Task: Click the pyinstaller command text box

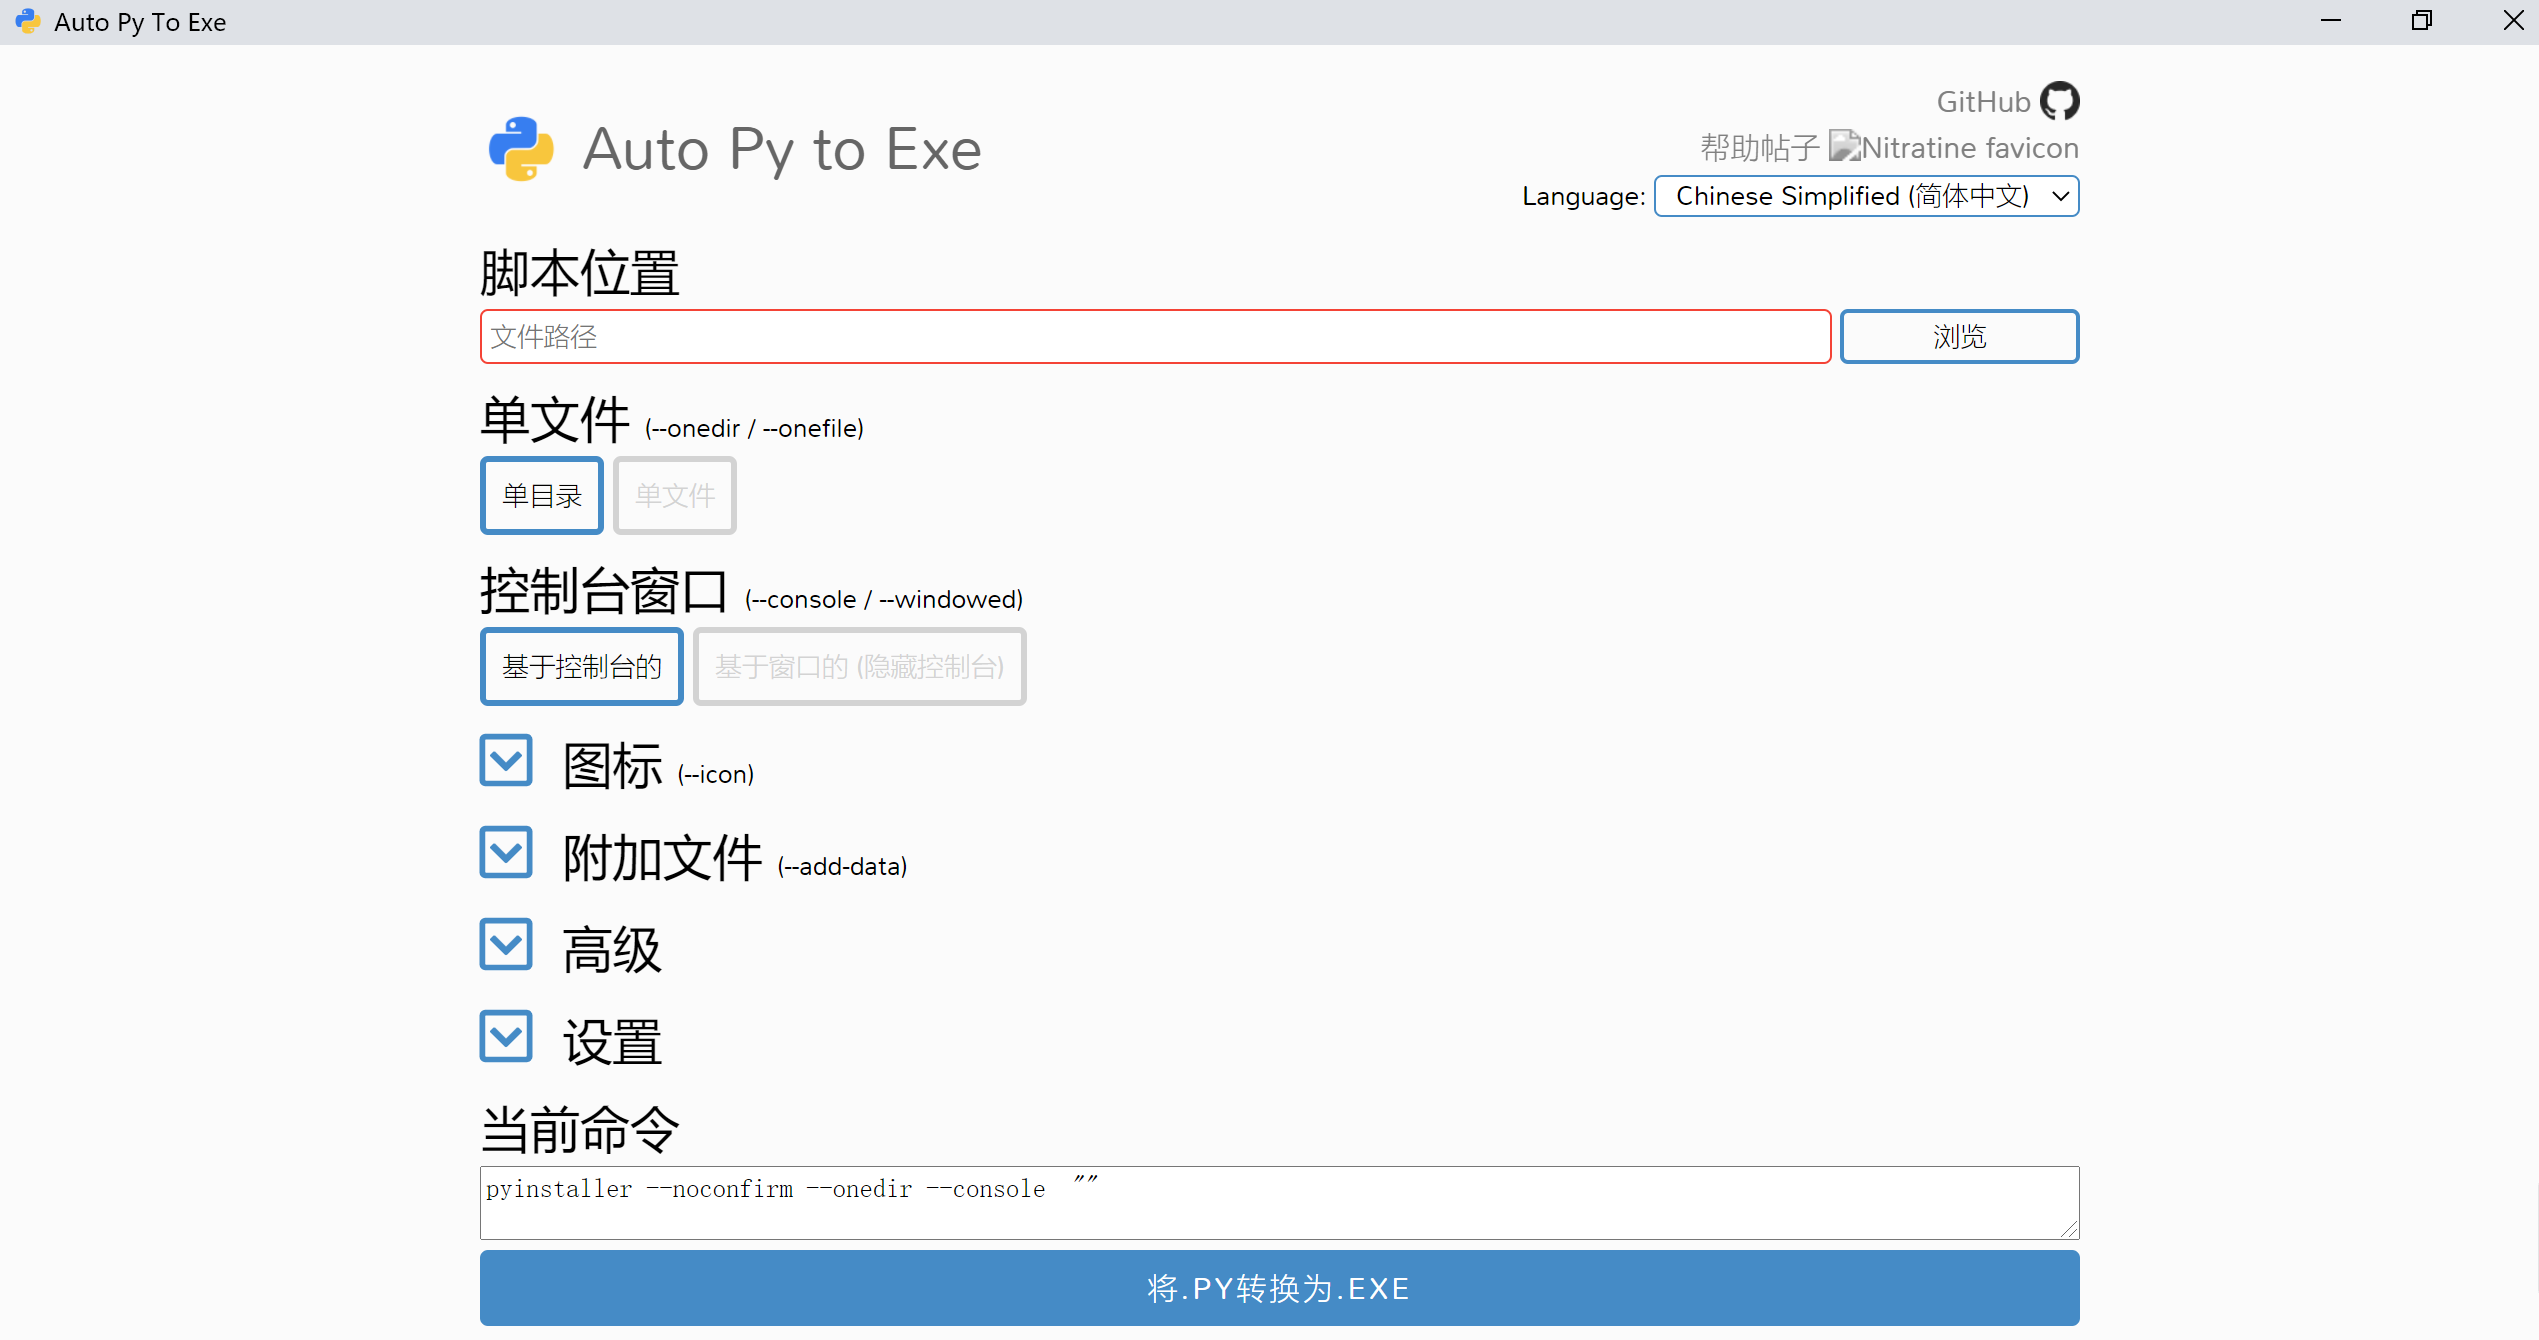Action: [1278, 1202]
